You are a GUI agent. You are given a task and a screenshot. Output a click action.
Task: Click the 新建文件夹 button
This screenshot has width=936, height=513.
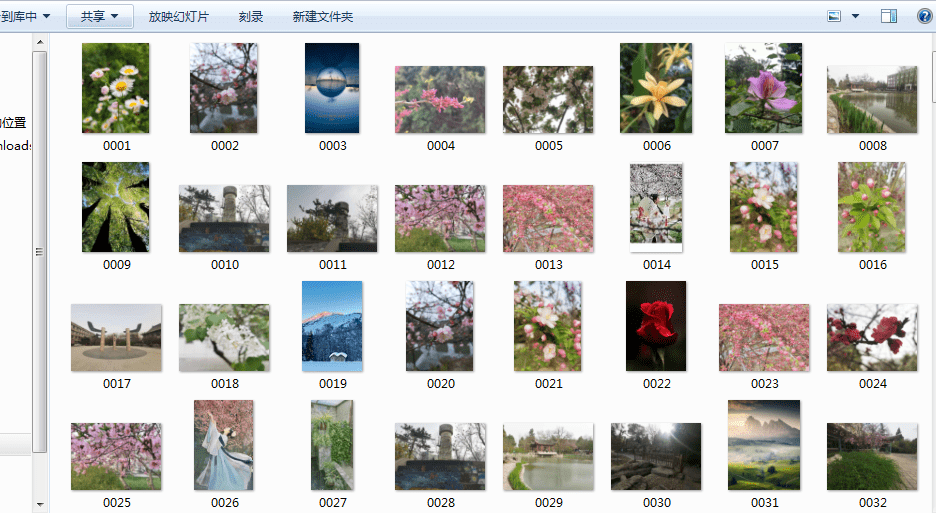pos(322,17)
